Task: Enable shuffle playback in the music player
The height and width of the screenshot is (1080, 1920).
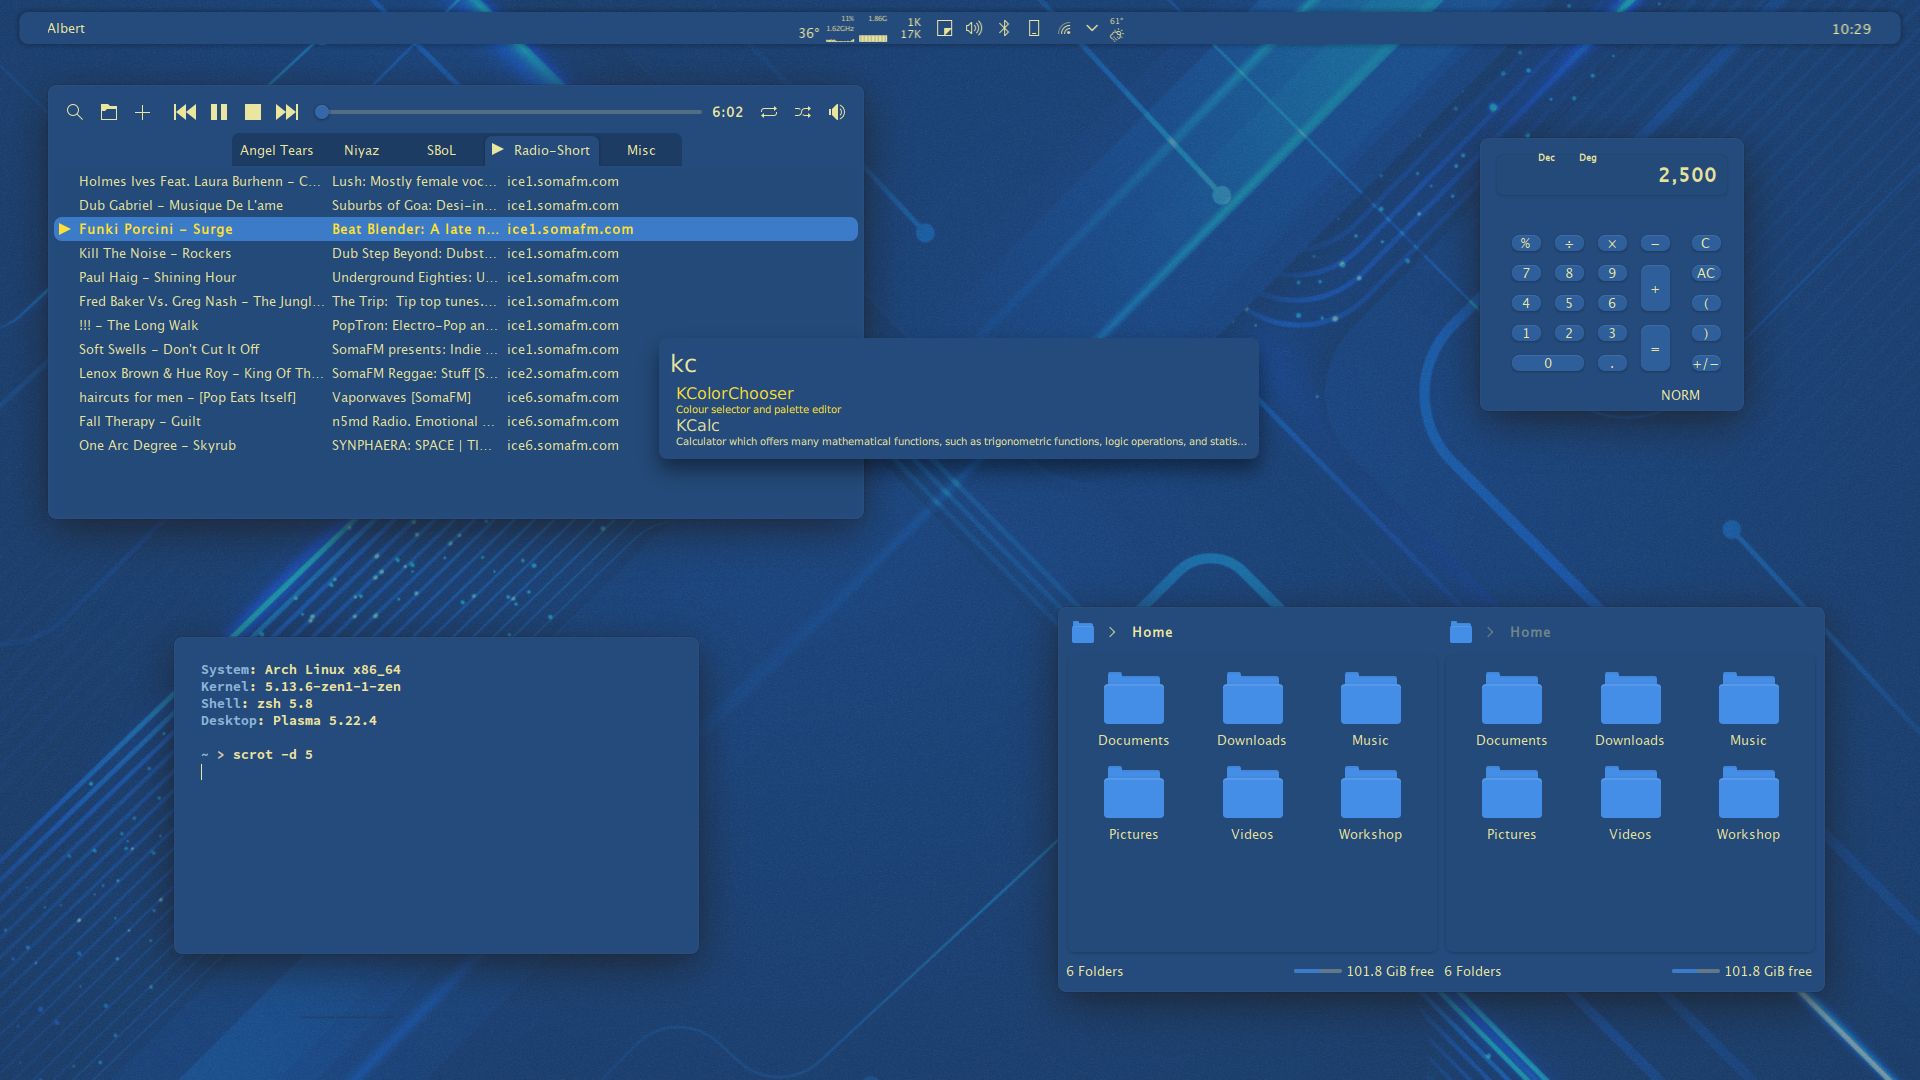Action: (x=804, y=112)
